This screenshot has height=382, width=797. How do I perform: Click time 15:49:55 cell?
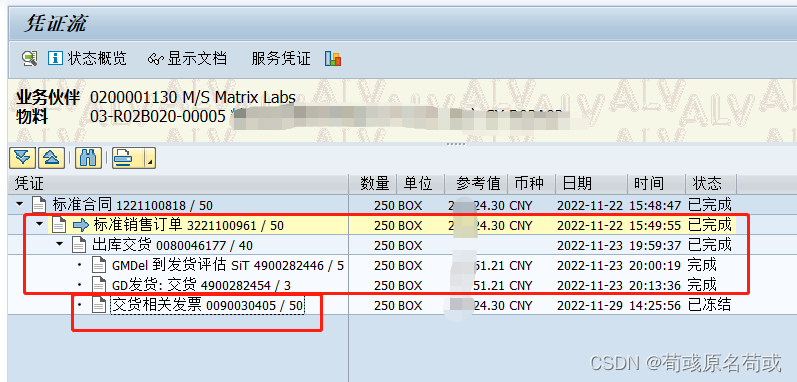pos(655,225)
